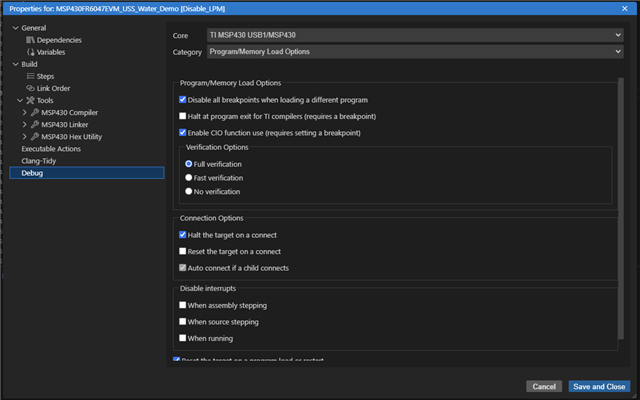Screen dimensions: 640x400
Task: Collapse the Build section
Action: tap(13, 64)
